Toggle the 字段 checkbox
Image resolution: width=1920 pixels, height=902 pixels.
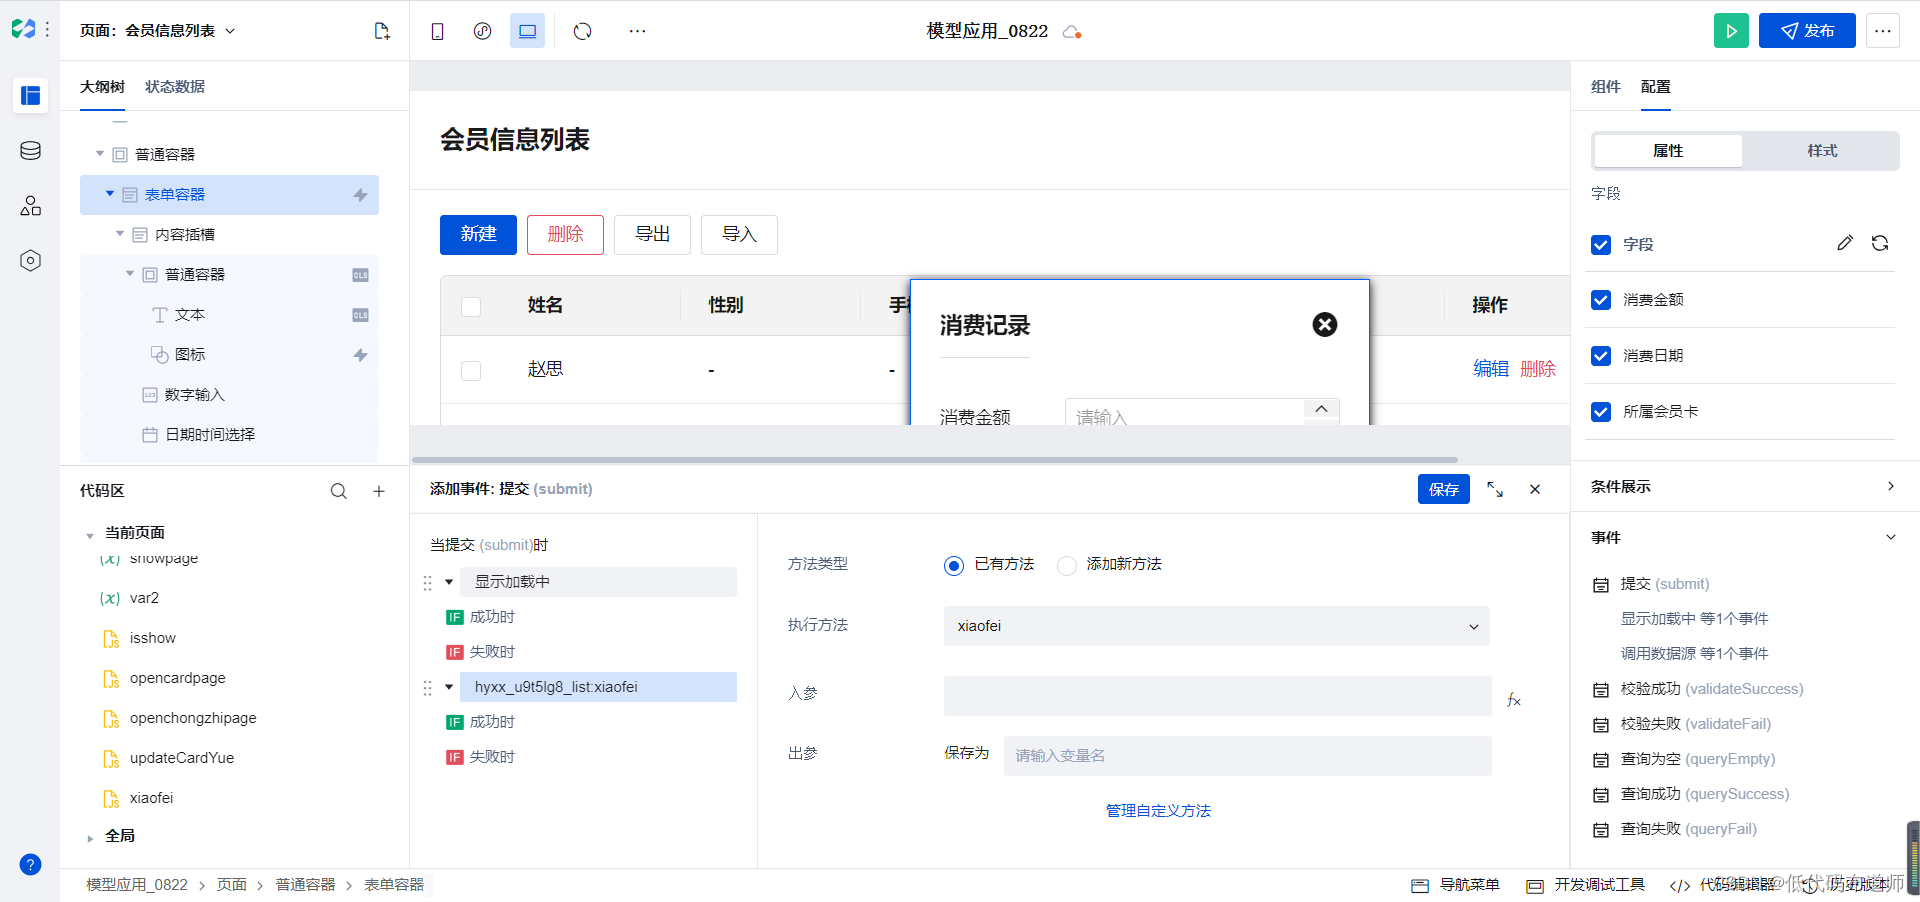click(1601, 244)
